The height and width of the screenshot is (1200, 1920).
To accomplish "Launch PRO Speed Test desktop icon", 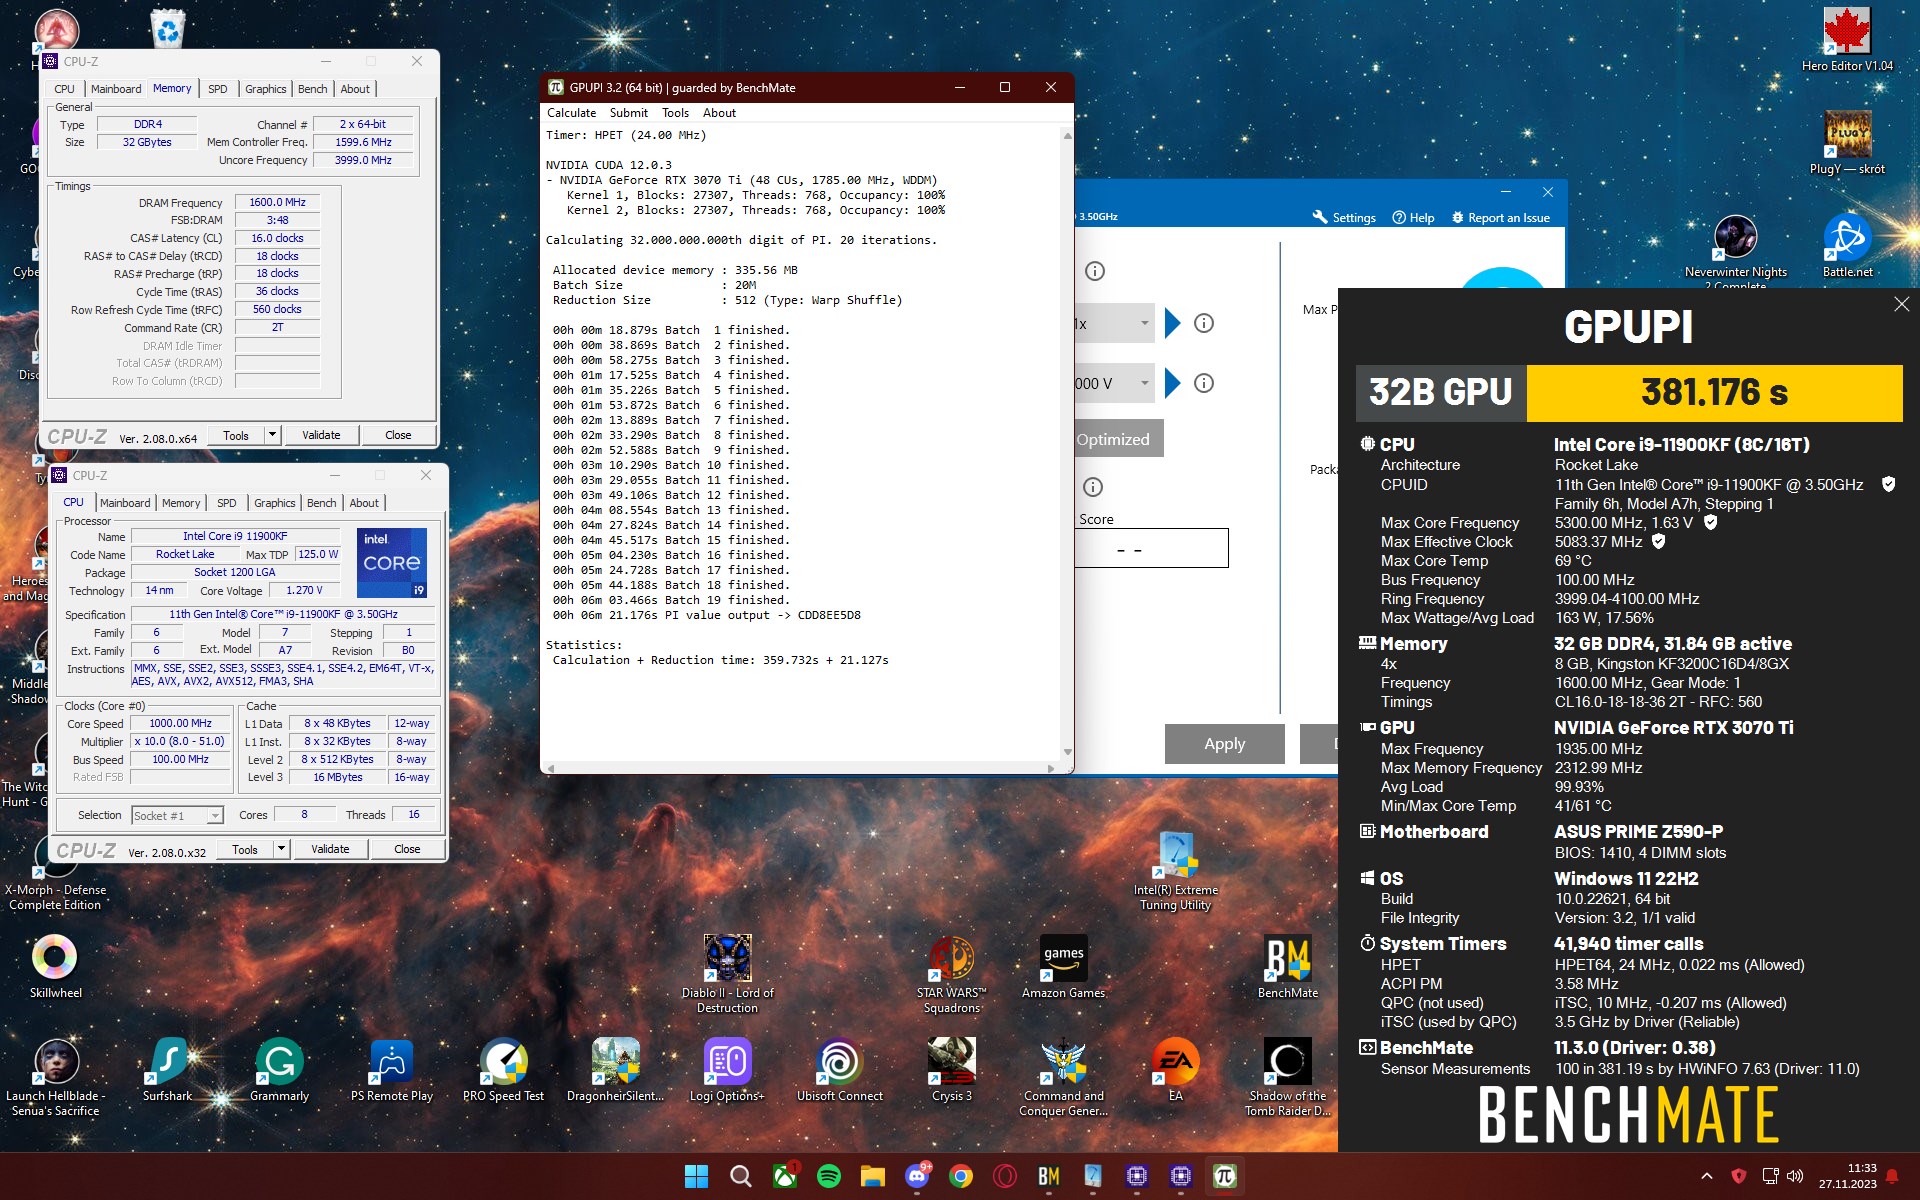I will pyautogui.click(x=503, y=1069).
